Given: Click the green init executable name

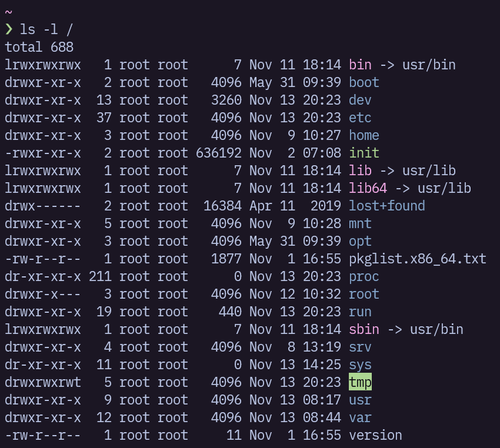Looking at the screenshot, I should pyautogui.click(x=364, y=153).
